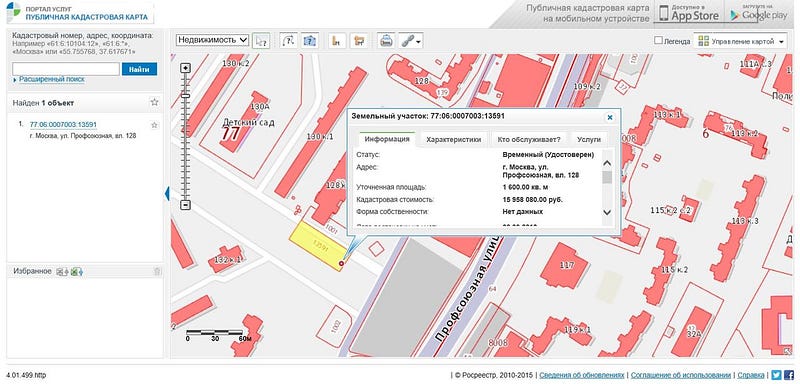Screen dimensions: 800x384
Task: Open the share link dropdown arrow
Action: [x=418, y=42]
